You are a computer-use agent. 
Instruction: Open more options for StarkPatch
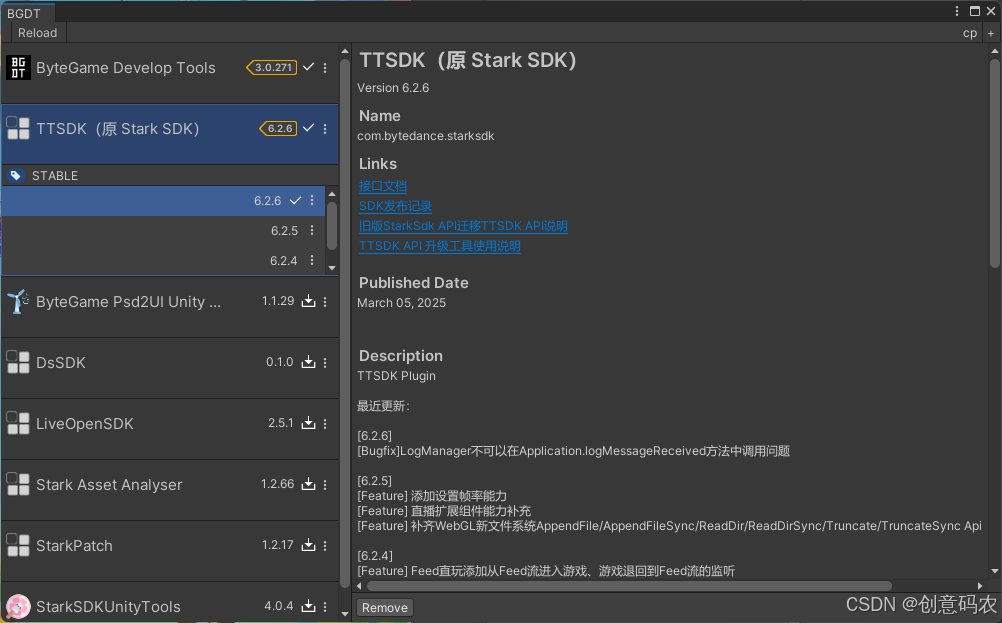click(x=325, y=546)
